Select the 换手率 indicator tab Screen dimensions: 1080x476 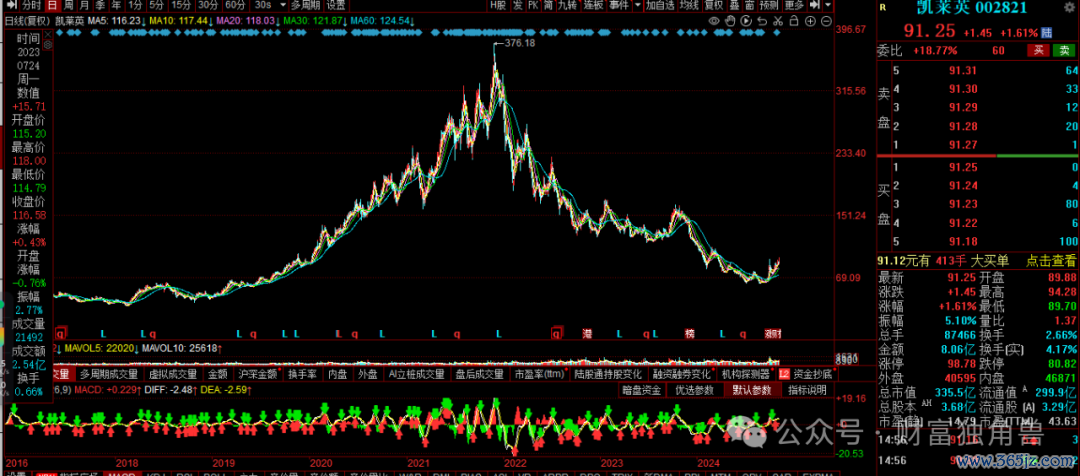click(302, 374)
